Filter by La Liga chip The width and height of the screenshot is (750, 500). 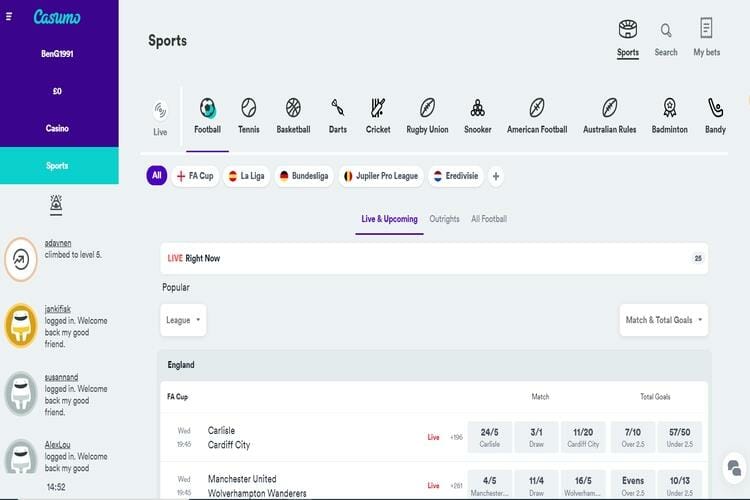tap(246, 176)
